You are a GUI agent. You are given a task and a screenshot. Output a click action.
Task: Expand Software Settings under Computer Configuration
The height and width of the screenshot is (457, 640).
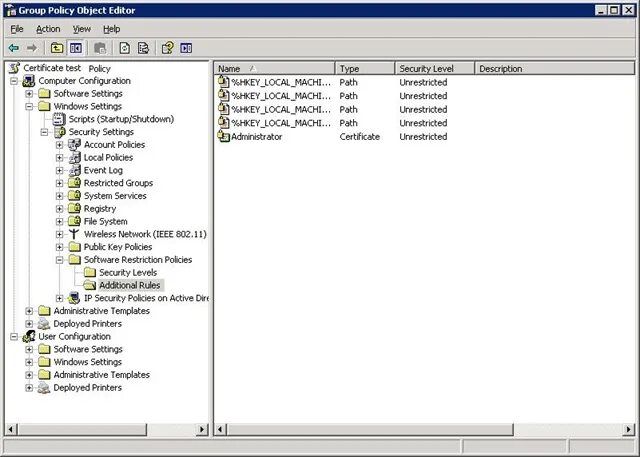(x=29, y=93)
